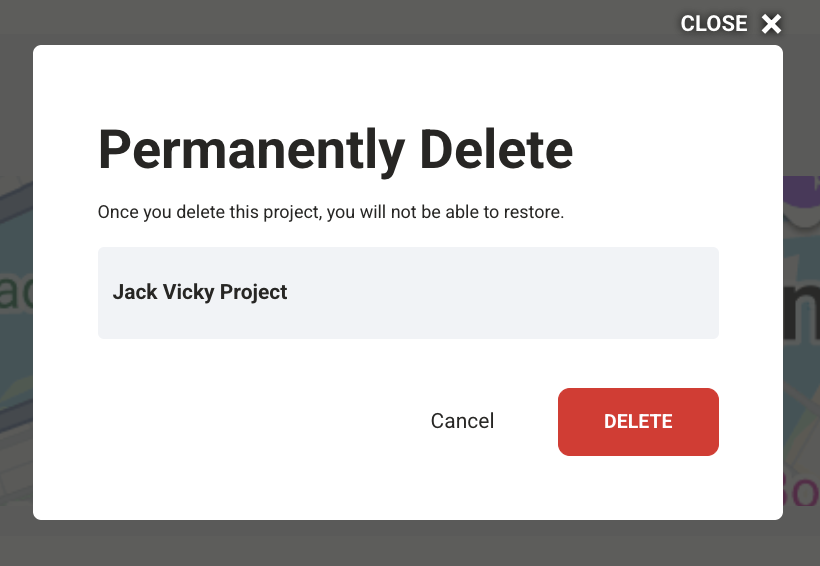Click the word Permanently in the heading
This screenshot has height=566, width=820.
252,150
